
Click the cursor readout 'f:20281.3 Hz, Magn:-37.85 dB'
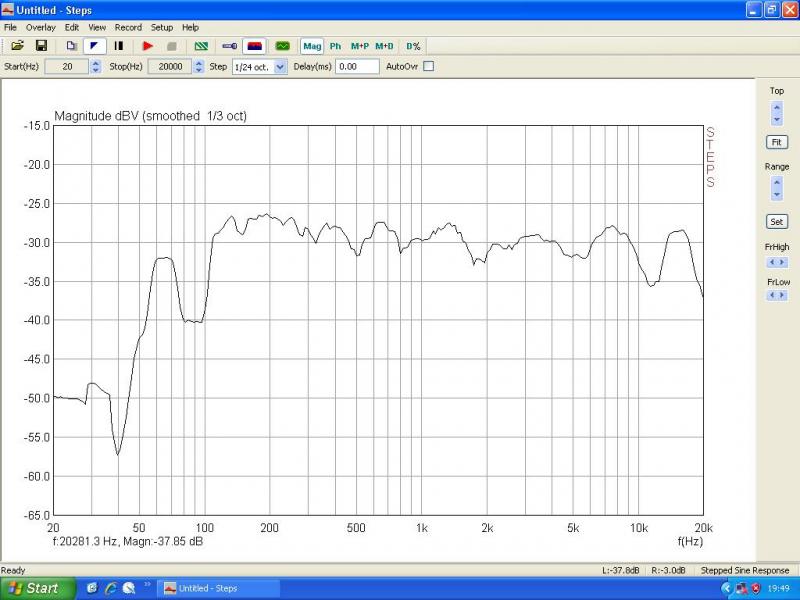click(x=128, y=541)
